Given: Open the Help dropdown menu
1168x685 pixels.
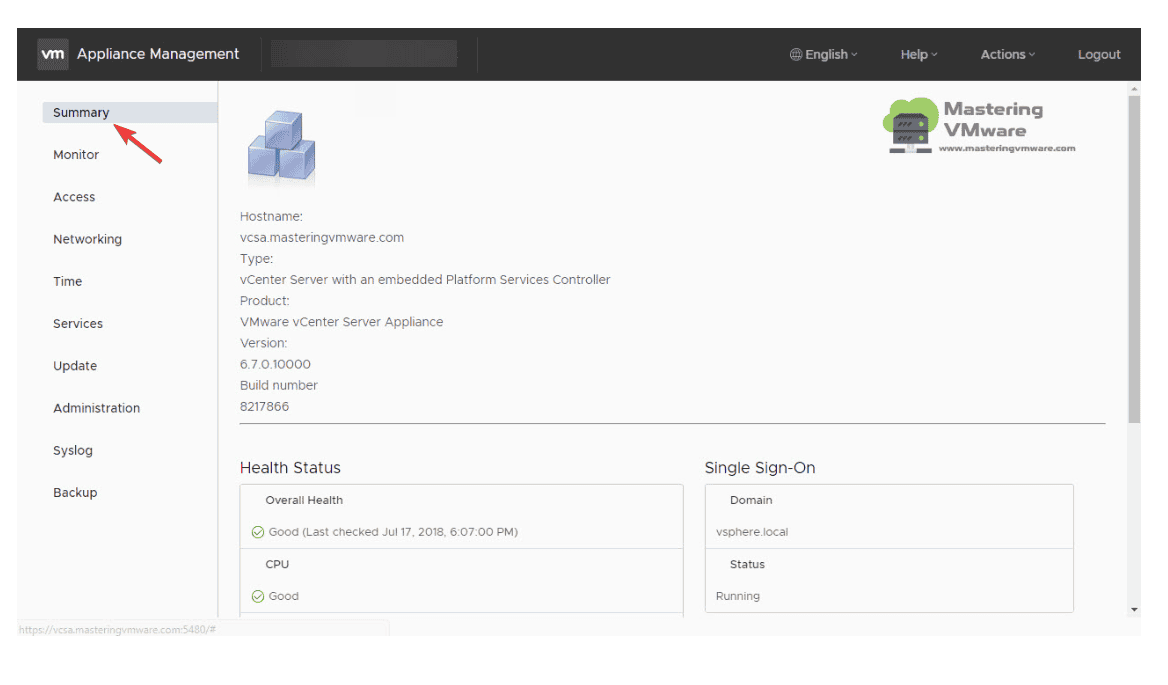Looking at the screenshot, I should pyautogui.click(x=918, y=54).
